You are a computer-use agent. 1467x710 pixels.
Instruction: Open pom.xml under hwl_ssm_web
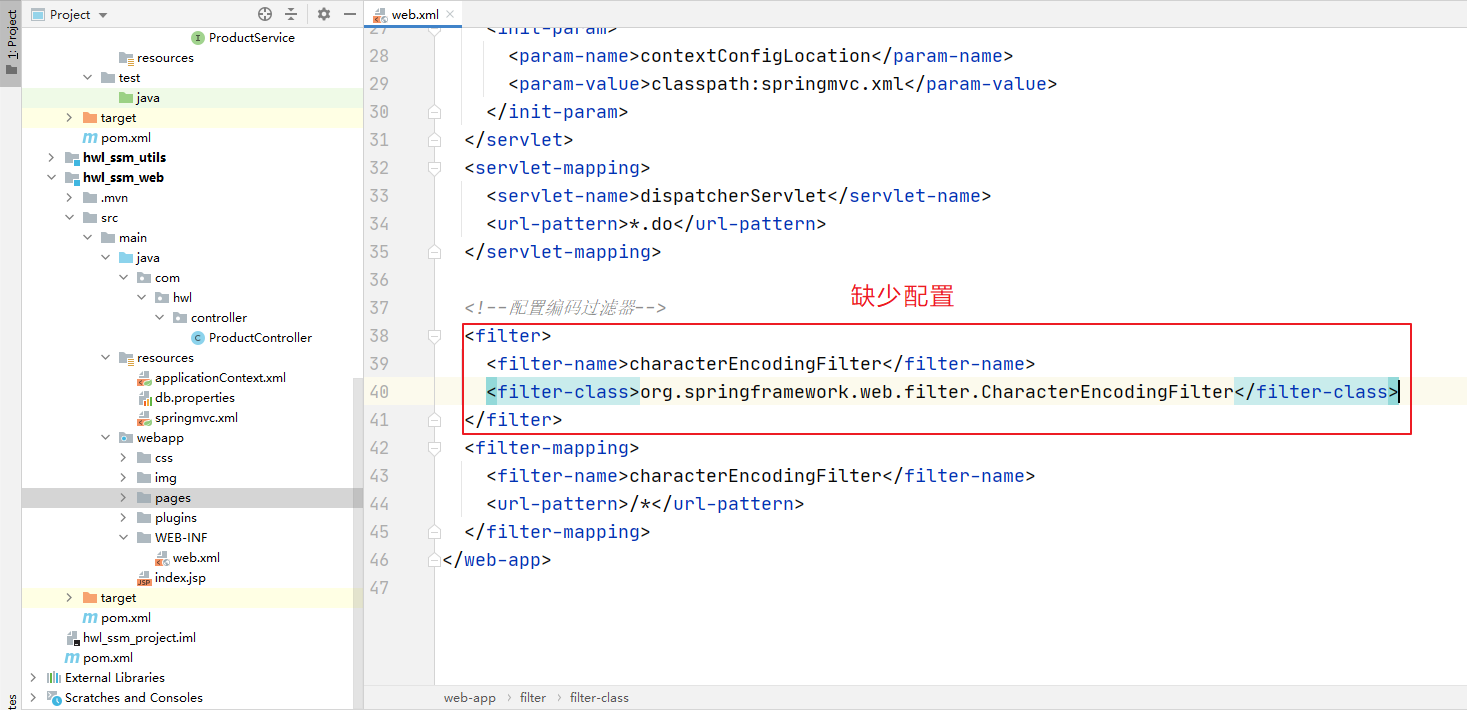[125, 617]
